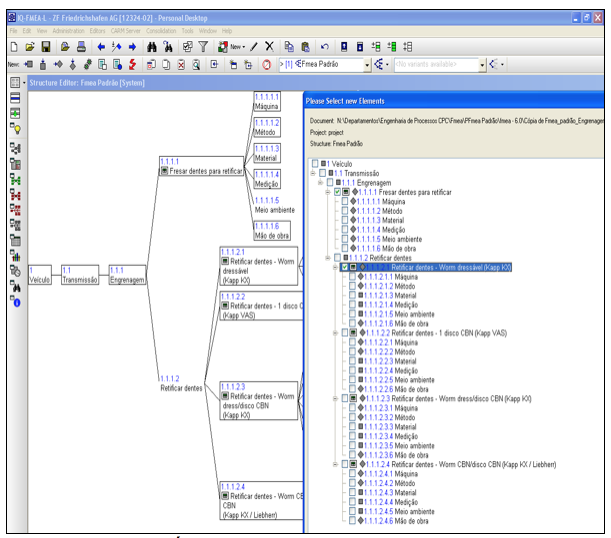Screen dimensions: 611x538
Task: Click the Undo arrow icon
Action: (x=325, y=47)
